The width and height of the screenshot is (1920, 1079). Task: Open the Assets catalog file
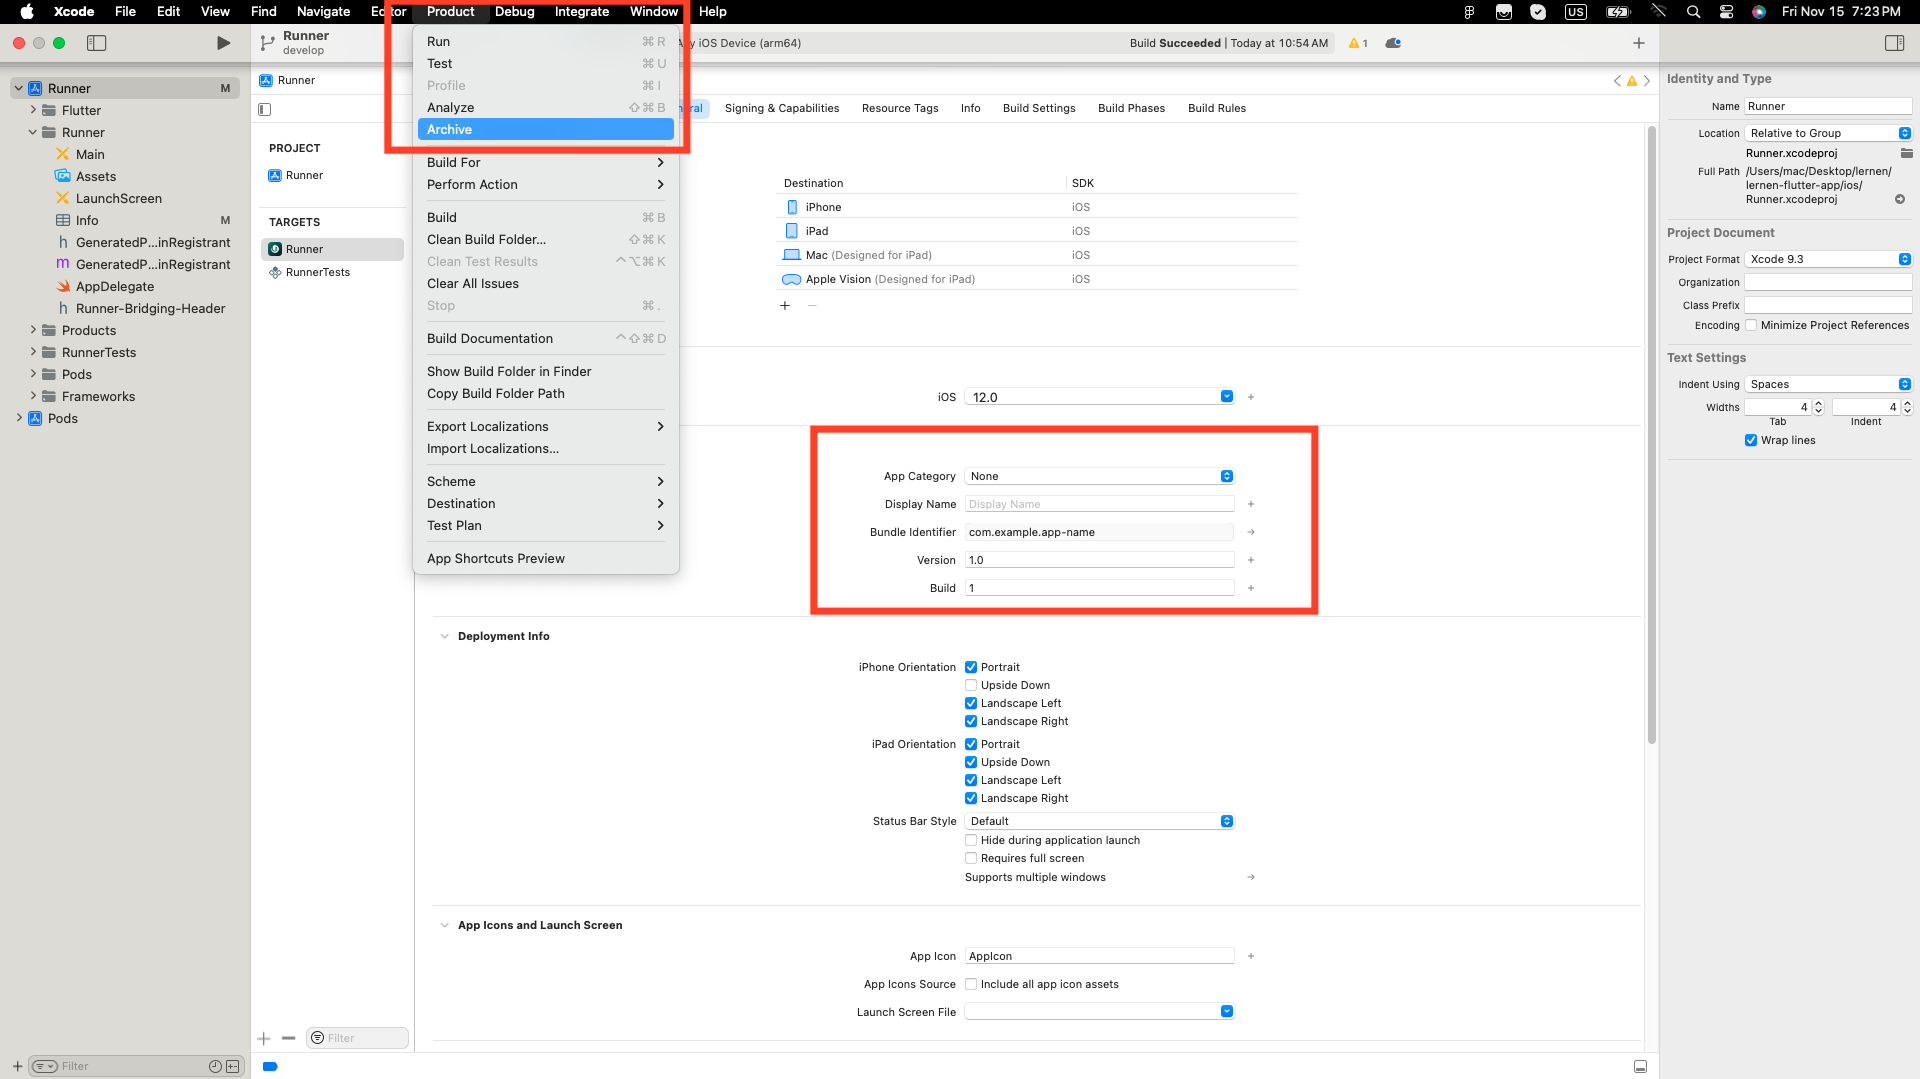tap(96, 176)
